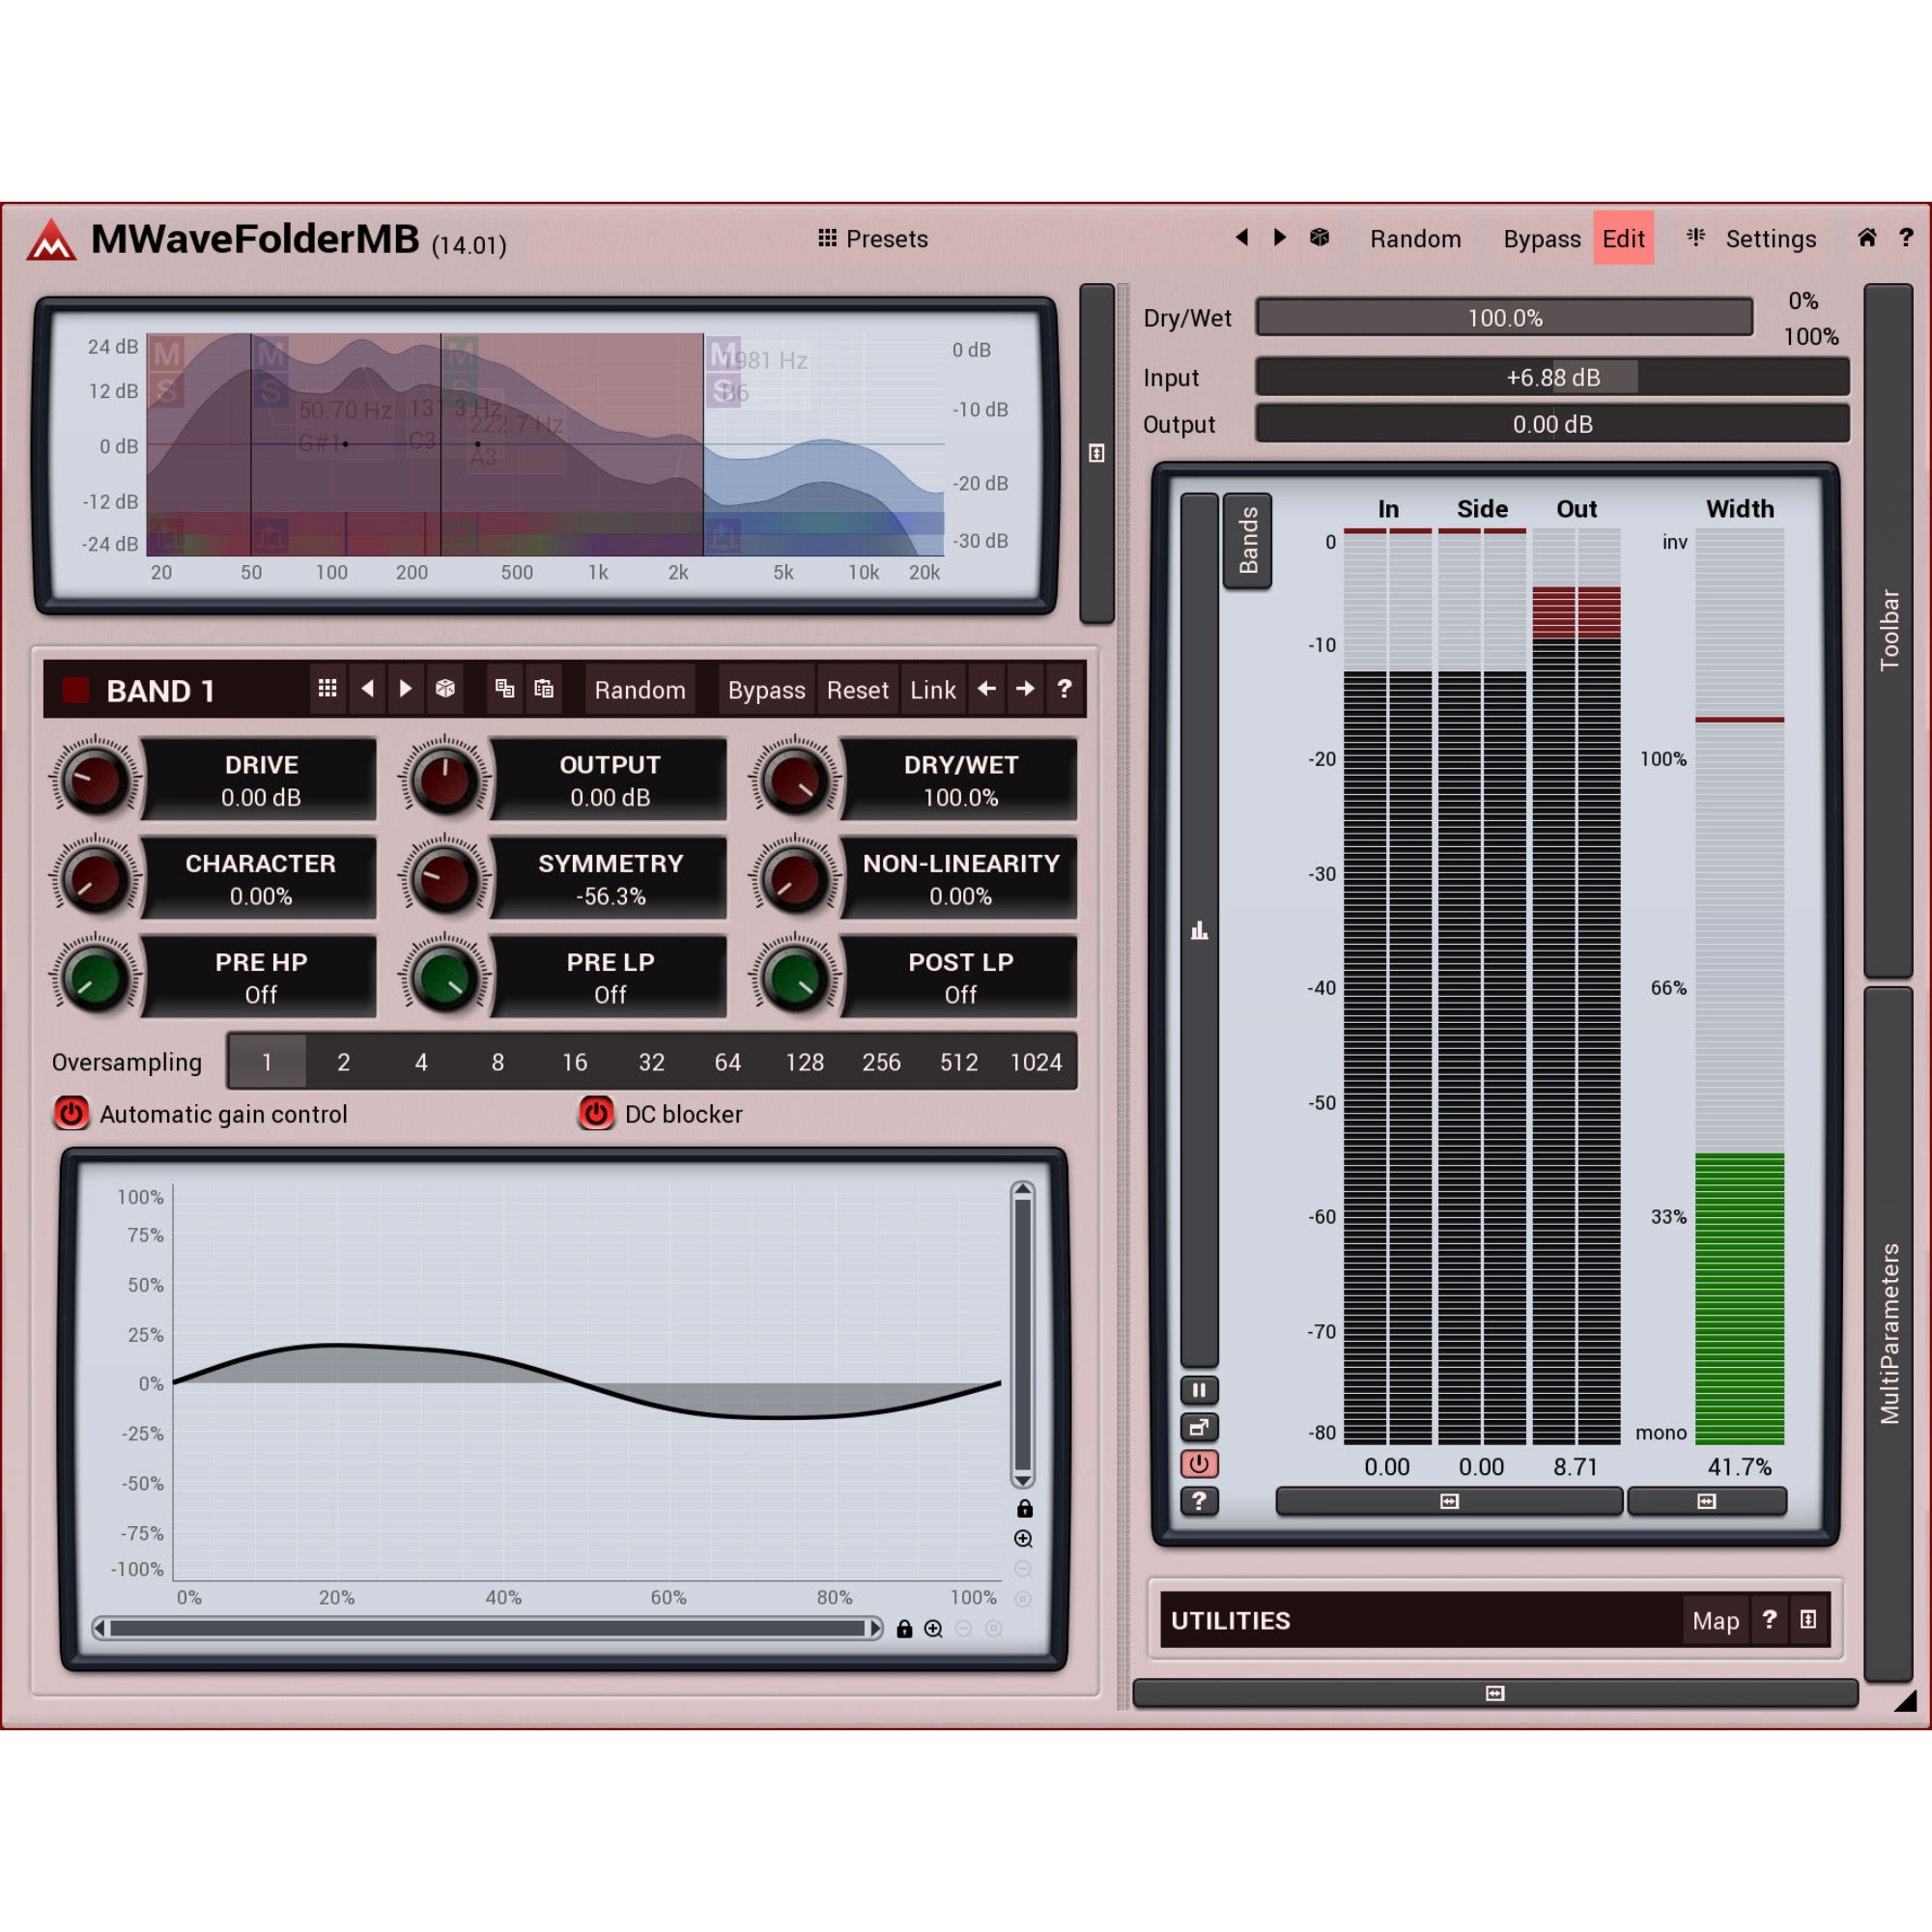Toggle Automatic gain control
The width and height of the screenshot is (1932, 1932).
click(72, 1113)
